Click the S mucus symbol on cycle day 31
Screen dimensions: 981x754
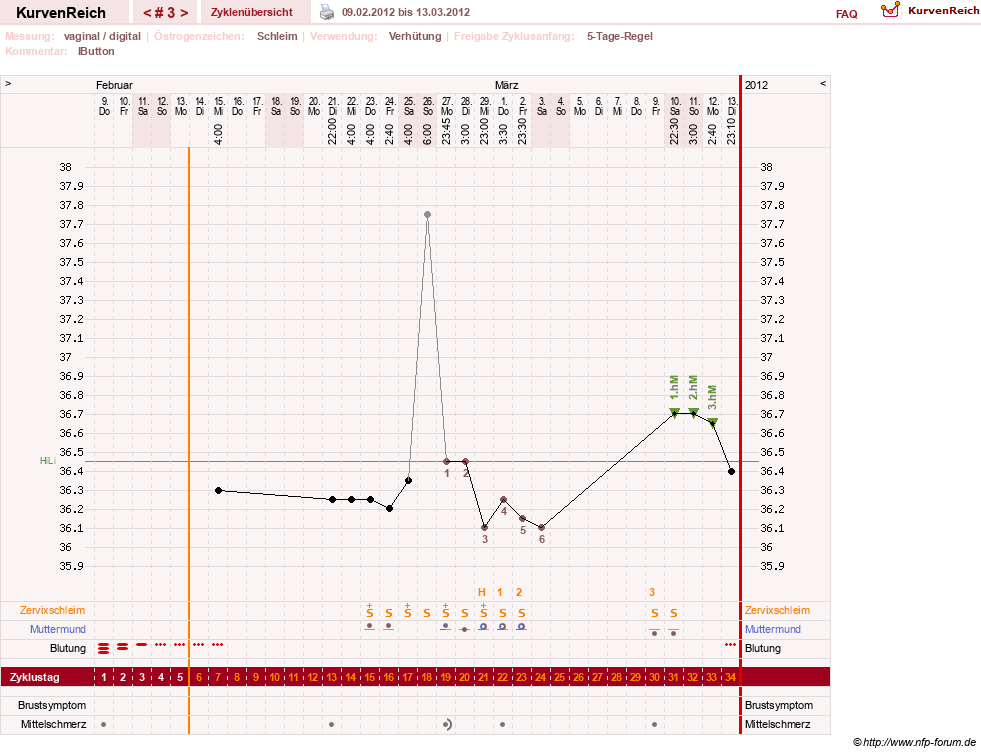point(674,613)
